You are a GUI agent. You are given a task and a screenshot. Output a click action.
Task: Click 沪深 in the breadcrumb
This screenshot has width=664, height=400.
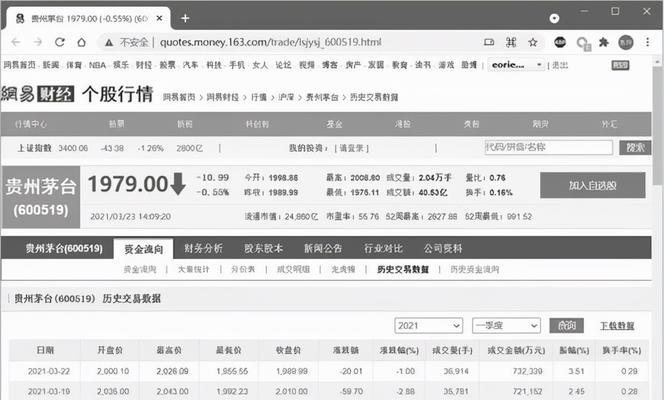[286, 97]
